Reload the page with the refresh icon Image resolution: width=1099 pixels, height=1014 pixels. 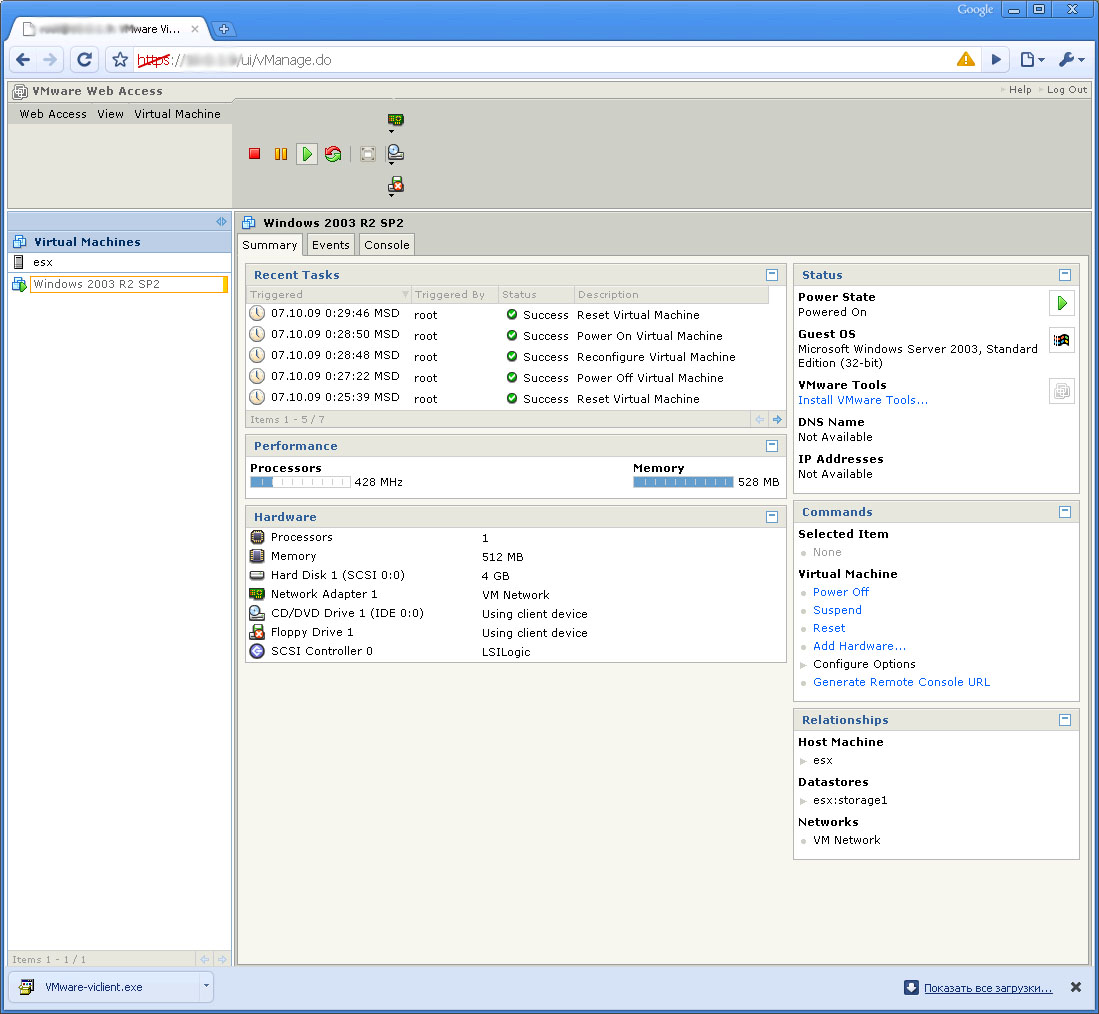pos(84,60)
